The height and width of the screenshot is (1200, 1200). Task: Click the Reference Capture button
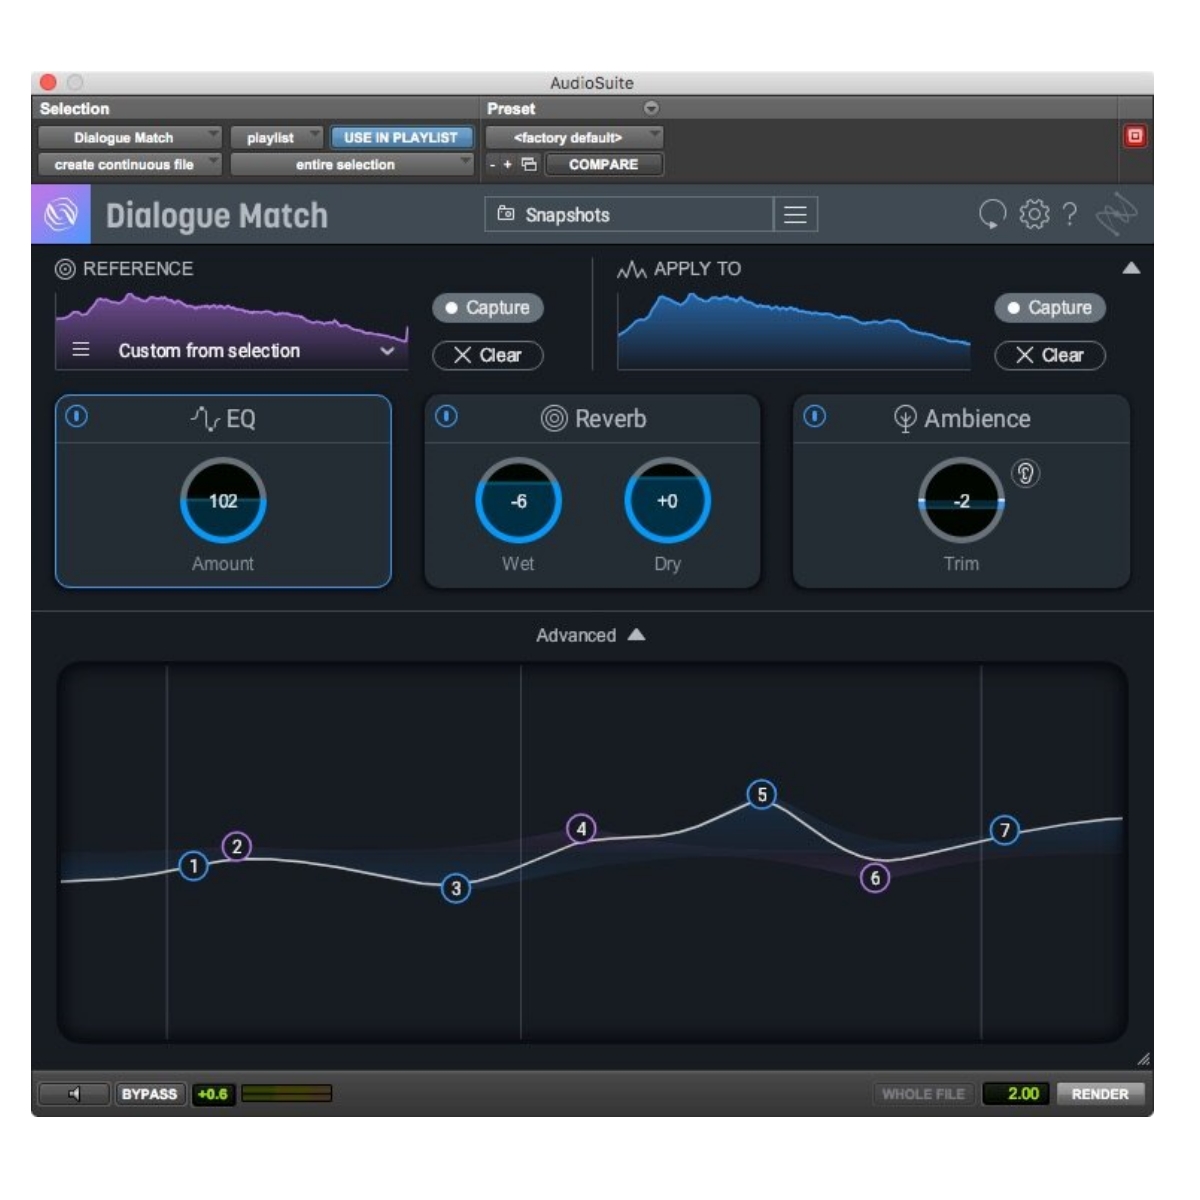[488, 307]
